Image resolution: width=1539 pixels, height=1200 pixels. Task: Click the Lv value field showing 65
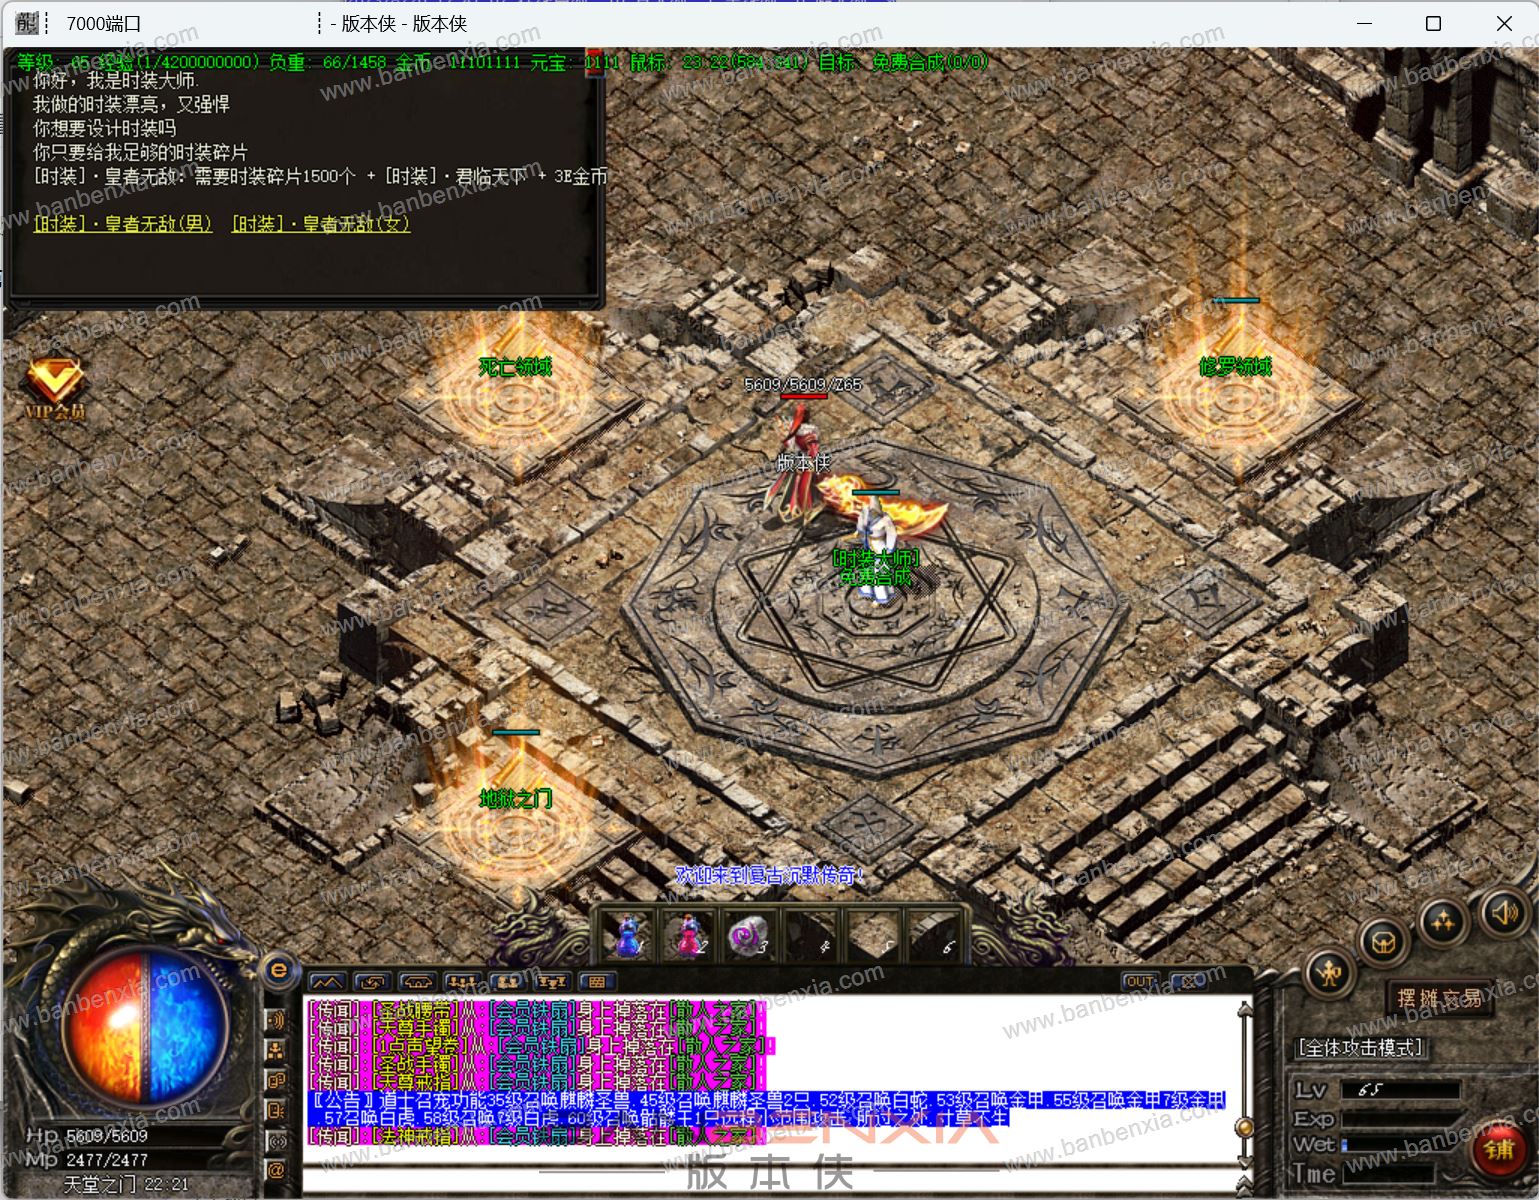(1401, 1090)
